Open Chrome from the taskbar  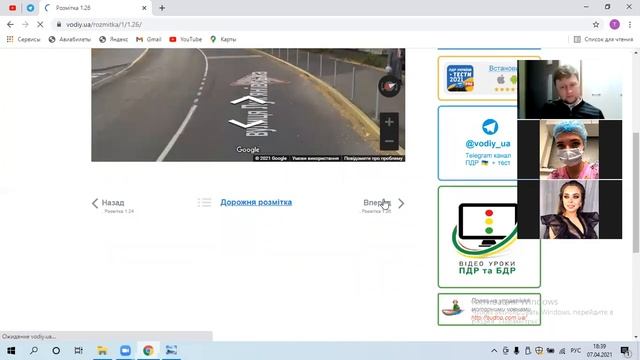[x=148, y=351]
